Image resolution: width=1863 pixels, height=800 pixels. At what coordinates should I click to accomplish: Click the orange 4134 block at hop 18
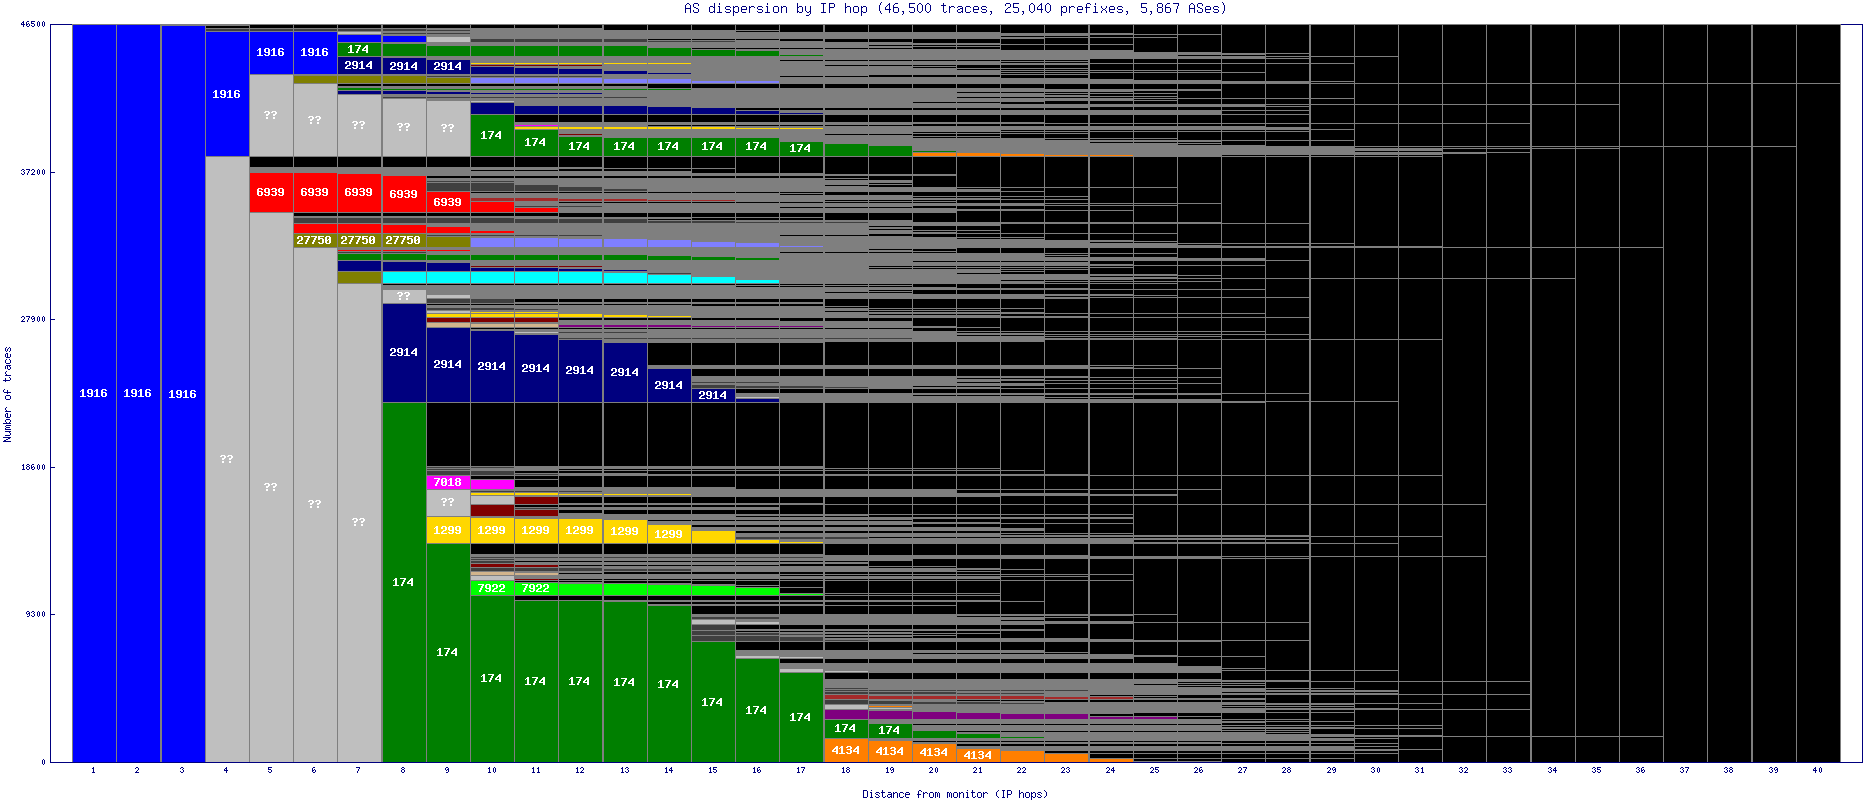tap(846, 750)
